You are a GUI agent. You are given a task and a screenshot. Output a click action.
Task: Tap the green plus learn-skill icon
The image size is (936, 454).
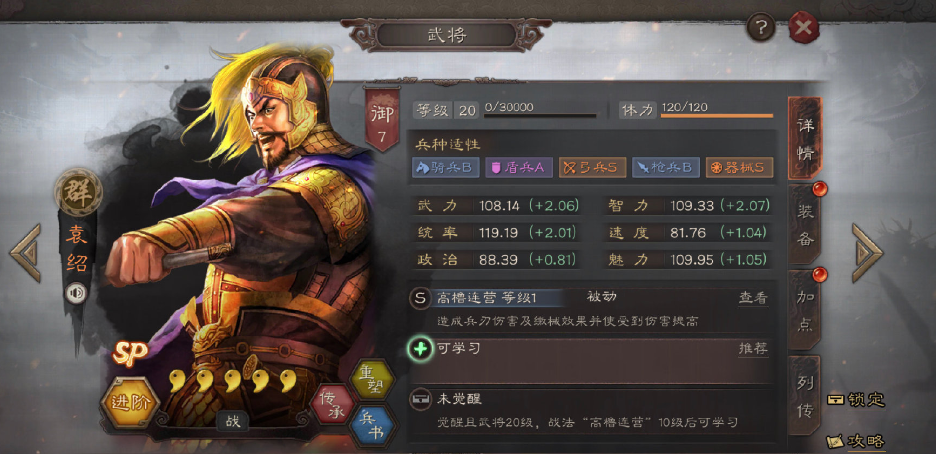click(420, 349)
